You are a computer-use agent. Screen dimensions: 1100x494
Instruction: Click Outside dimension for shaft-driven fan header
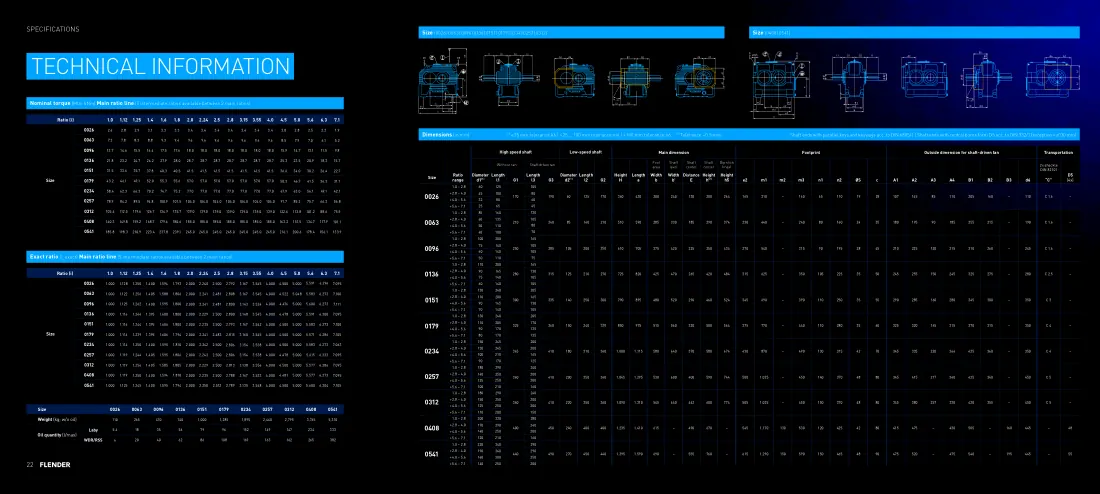[x=960, y=152]
